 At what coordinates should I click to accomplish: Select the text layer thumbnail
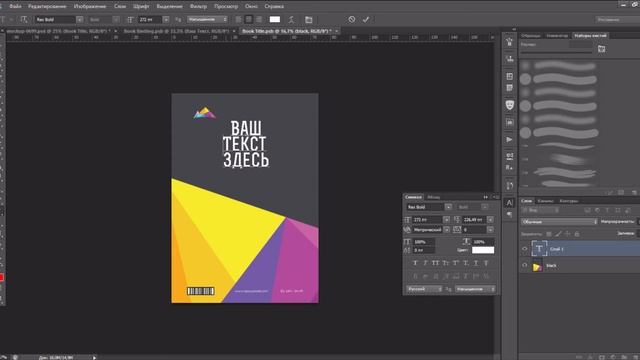[x=539, y=249]
